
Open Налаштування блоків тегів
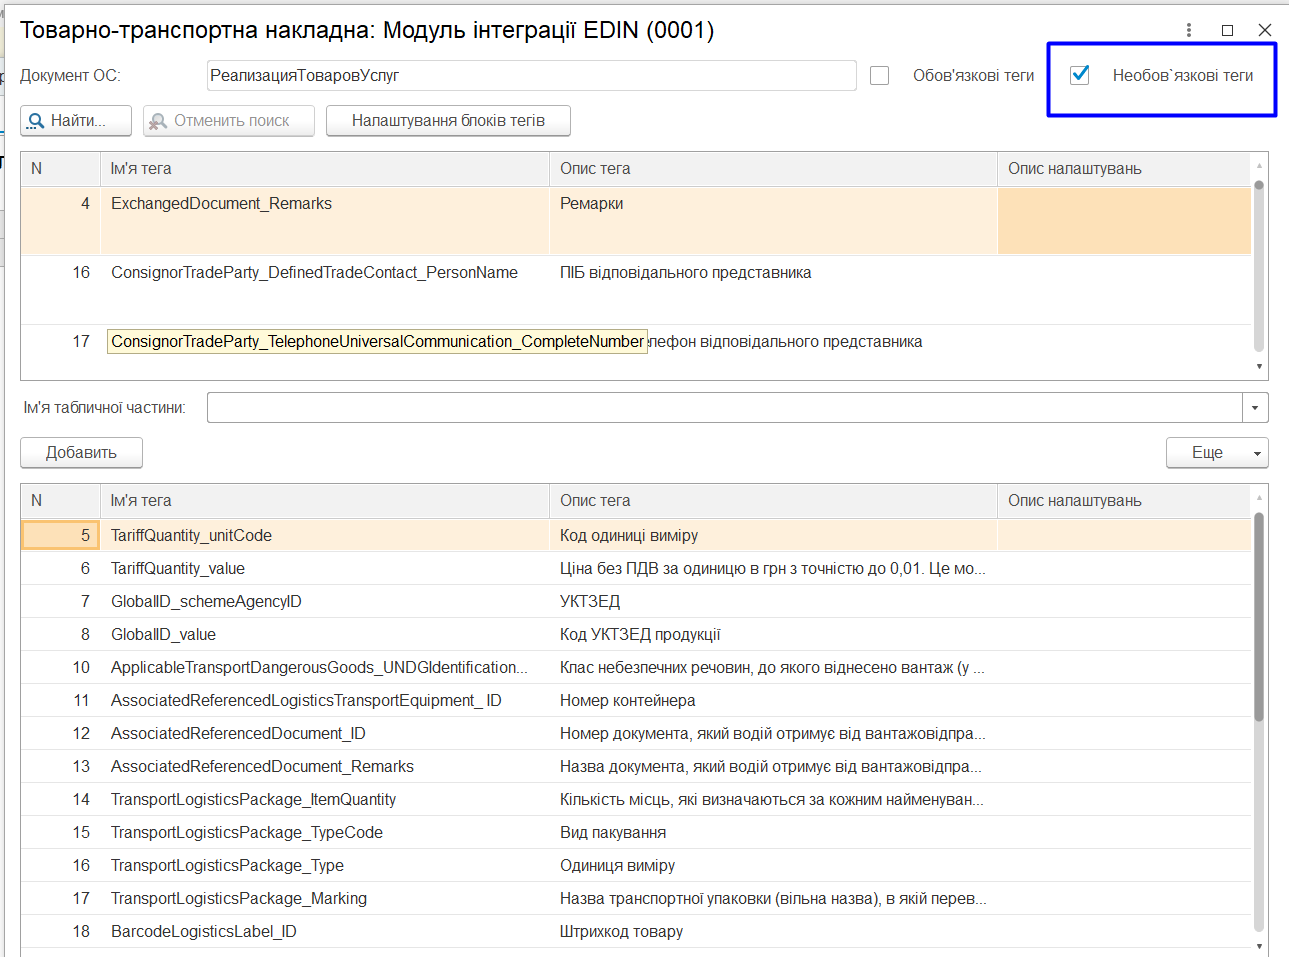pos(448,121)
